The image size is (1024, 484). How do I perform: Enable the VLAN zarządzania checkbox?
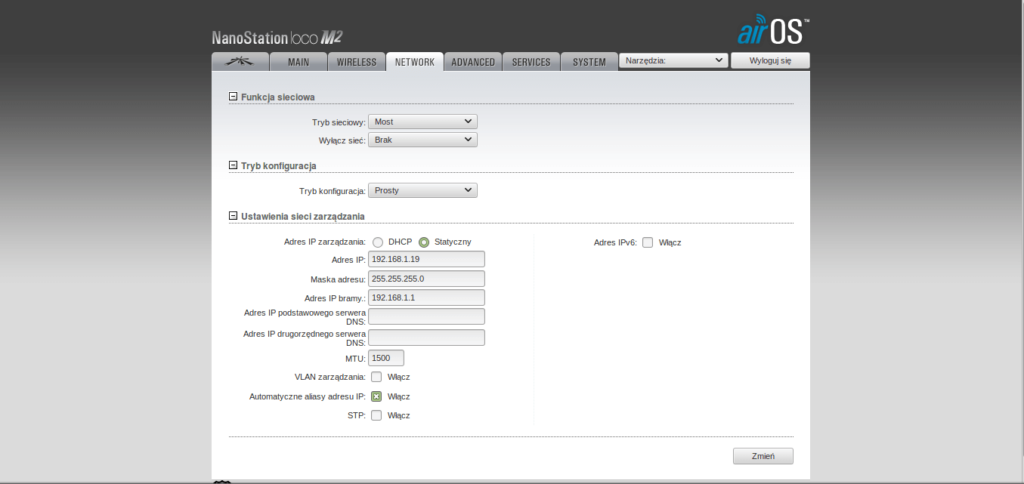tap(377, 377)
